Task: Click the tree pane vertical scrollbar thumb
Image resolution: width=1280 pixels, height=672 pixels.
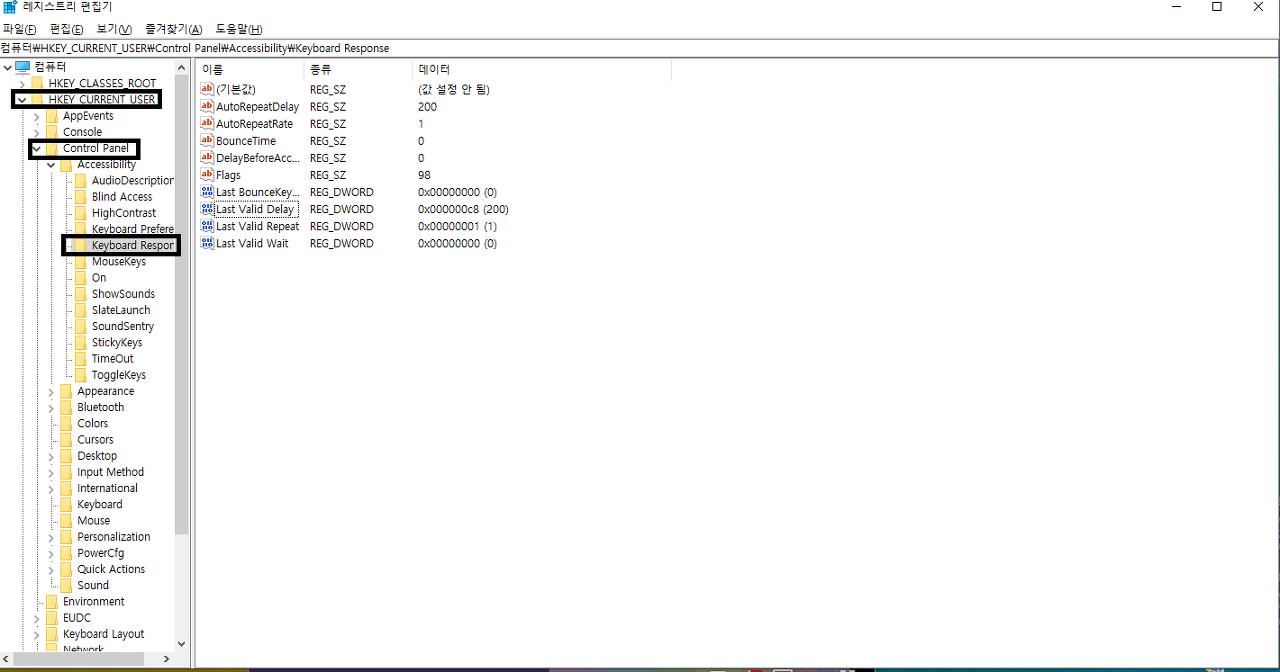Action: tap(181, 304)
